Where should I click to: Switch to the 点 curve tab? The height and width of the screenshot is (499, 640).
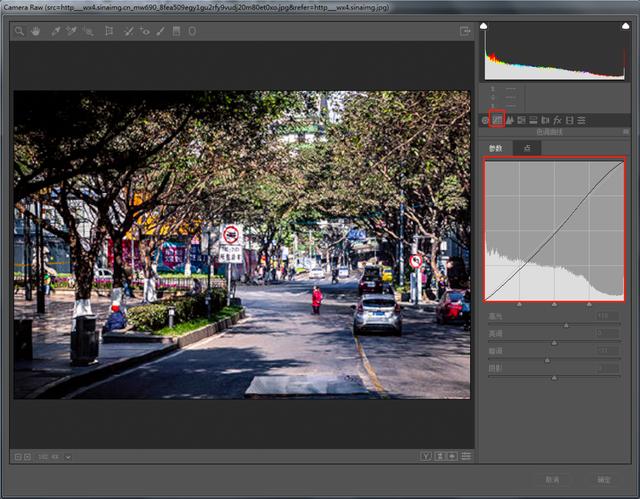pos(526,148)
